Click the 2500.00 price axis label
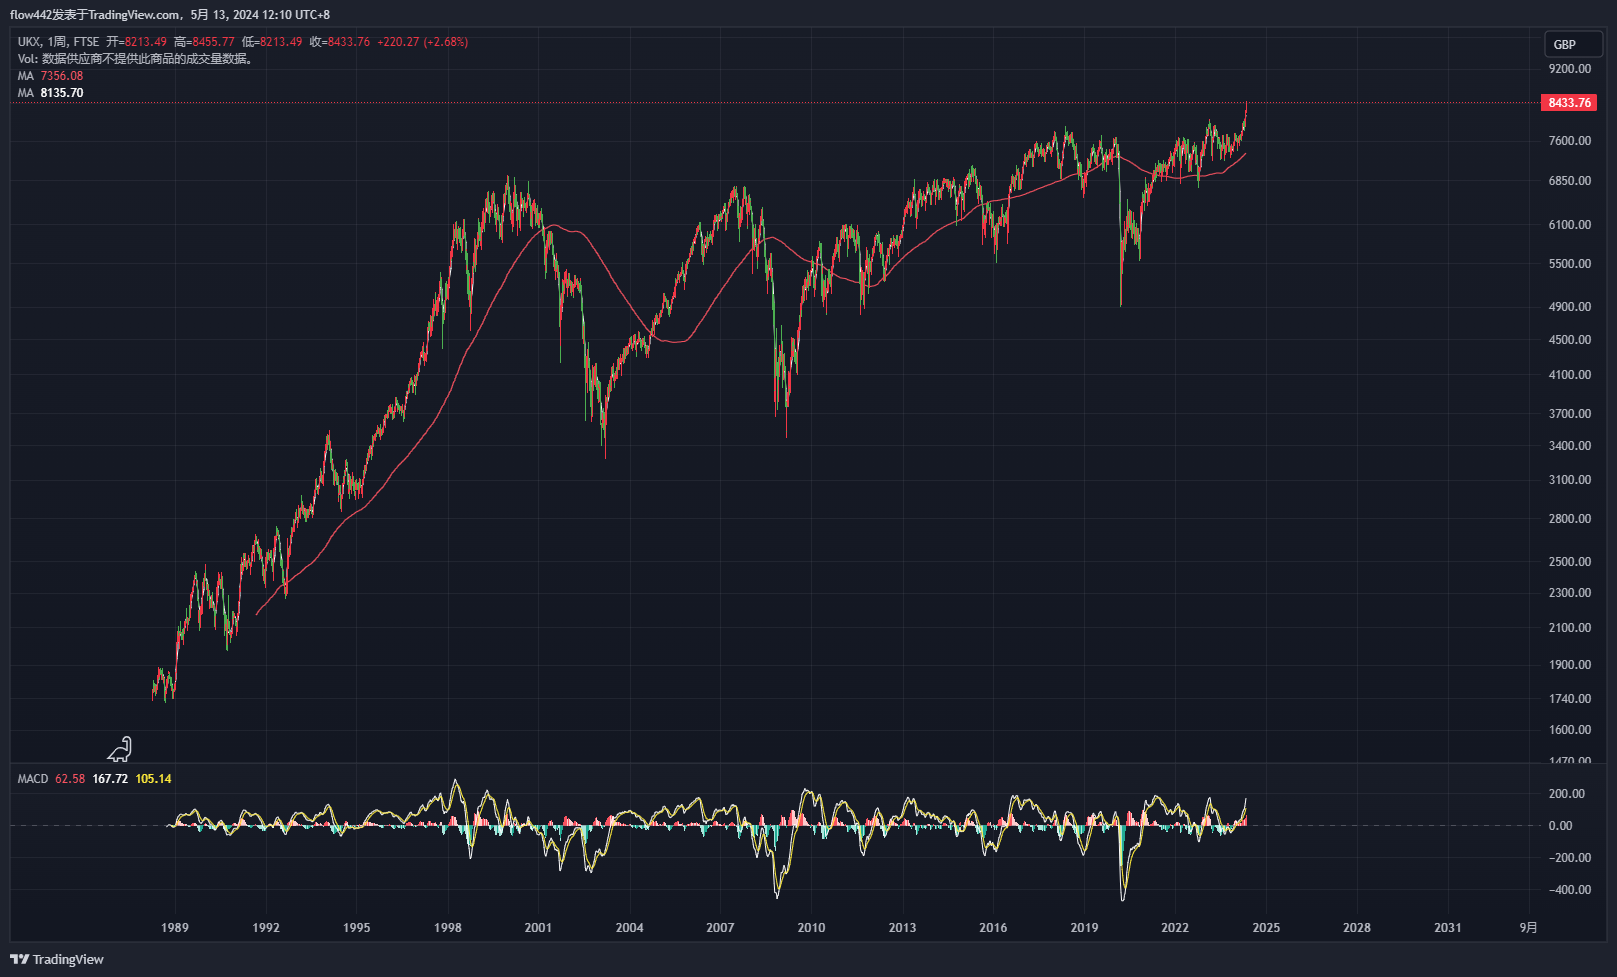 [x=1569, y=562]
